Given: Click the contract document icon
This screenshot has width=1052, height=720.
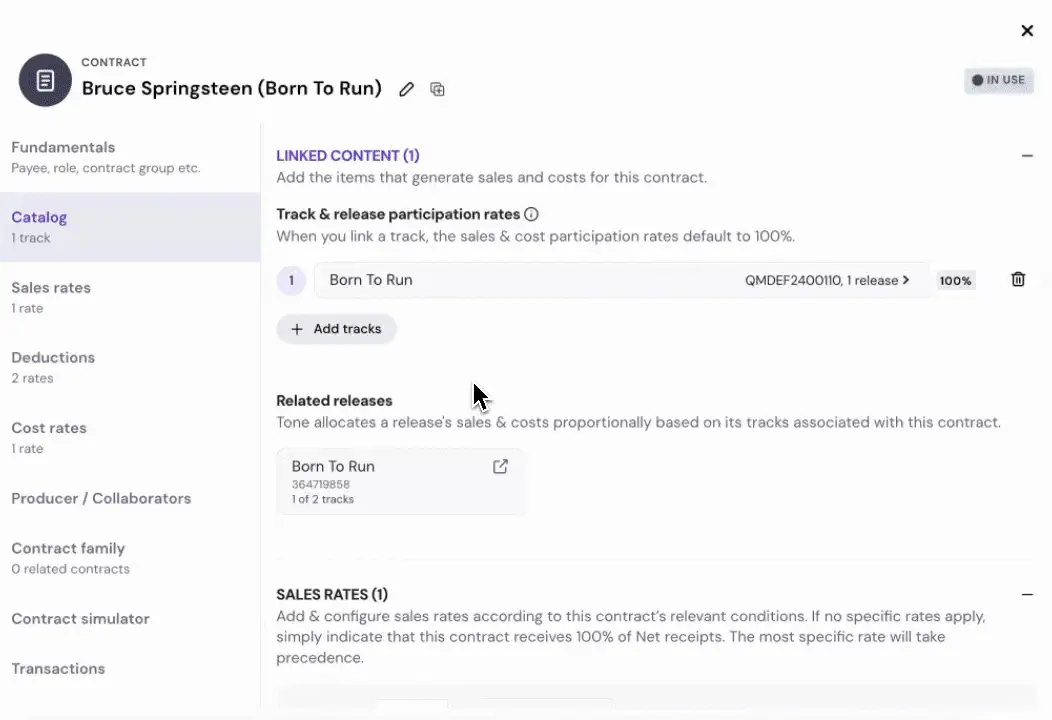Looking at the screenshot, I should point(45,81).
